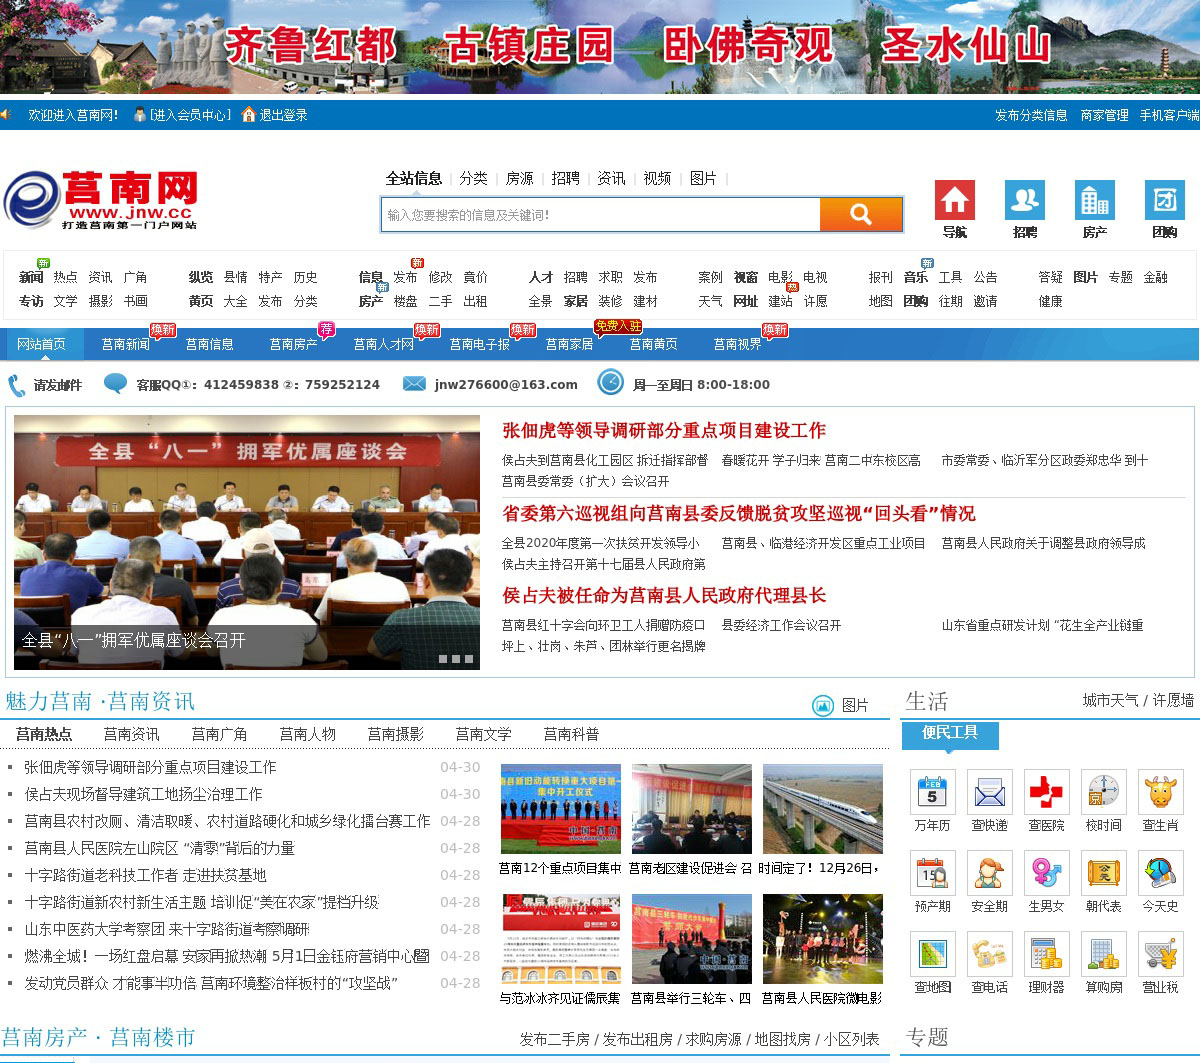Open the 校时间 clock tool
Viewport: 1200px width, 1063px height.
click(x=1103, y=792)
